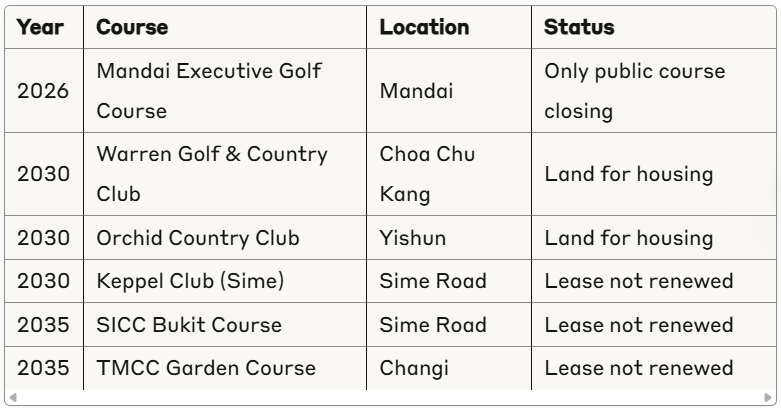This screenshot has height=408, width=781.
Task: Click the Status column header
Action: [x=579, y=27]
